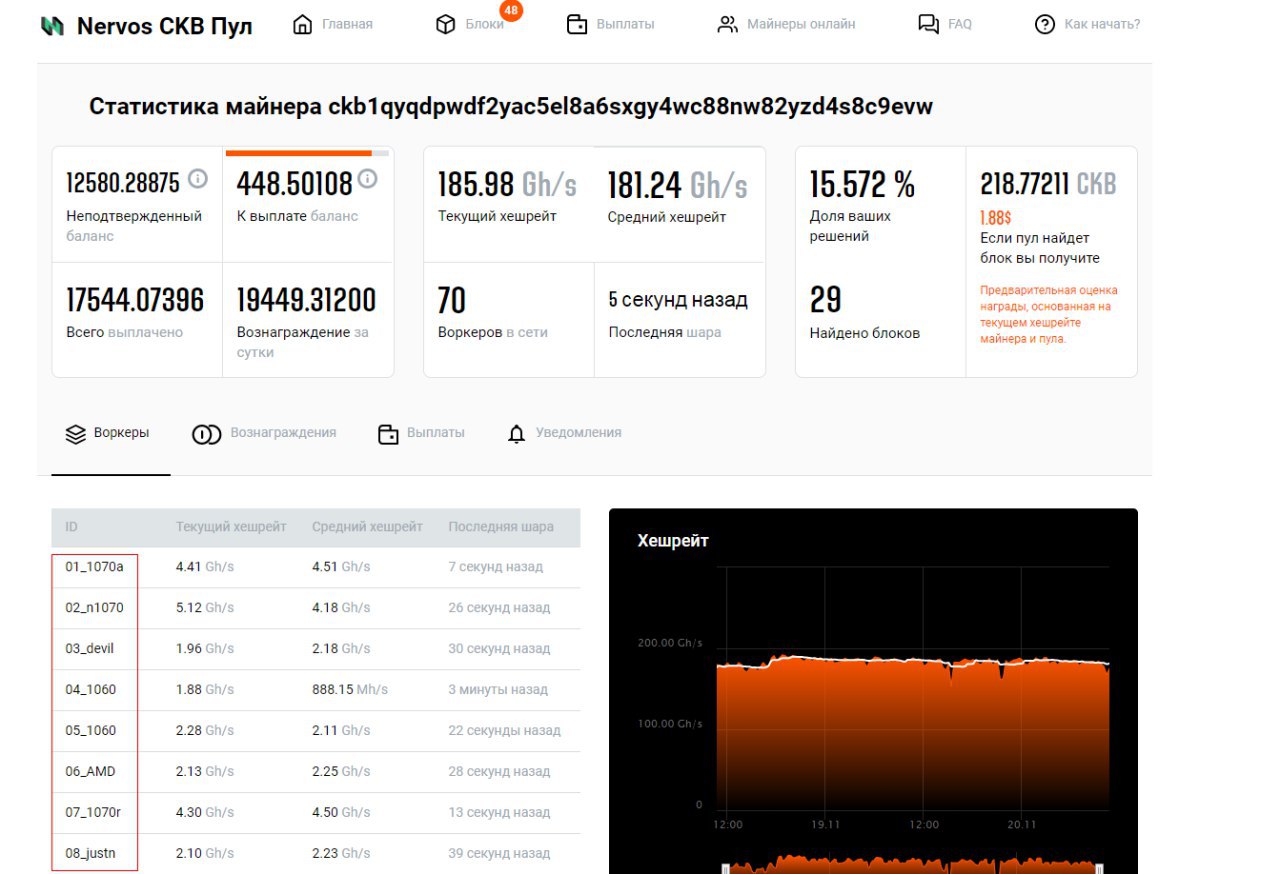Click the cube icon next to Блоки
Viewport: 1280px width, 874px height.
click(446, 24)
